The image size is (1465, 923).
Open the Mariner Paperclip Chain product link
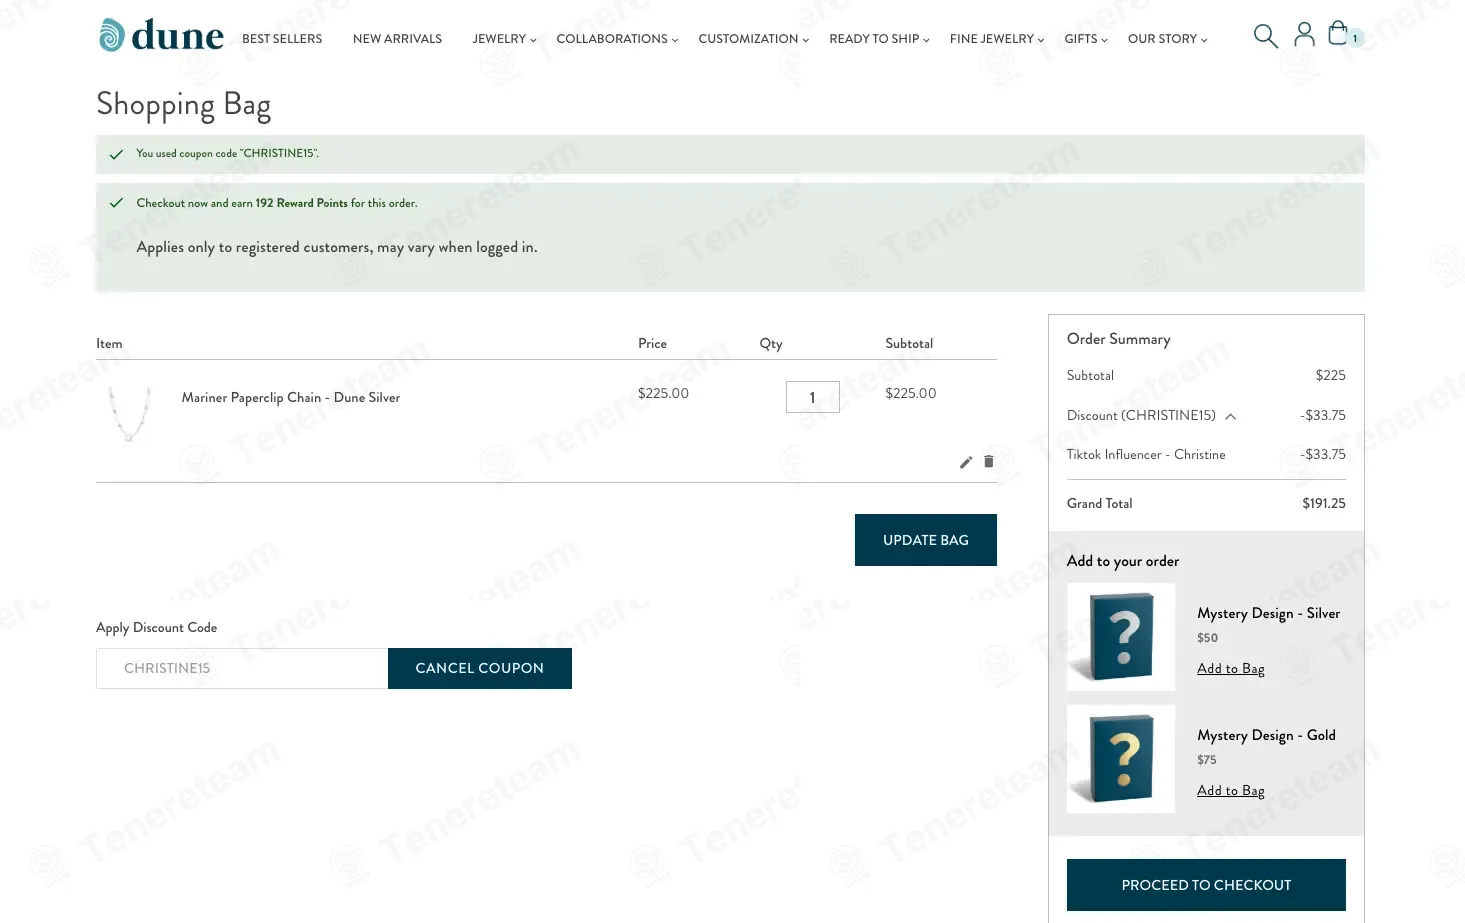[291, 398]
